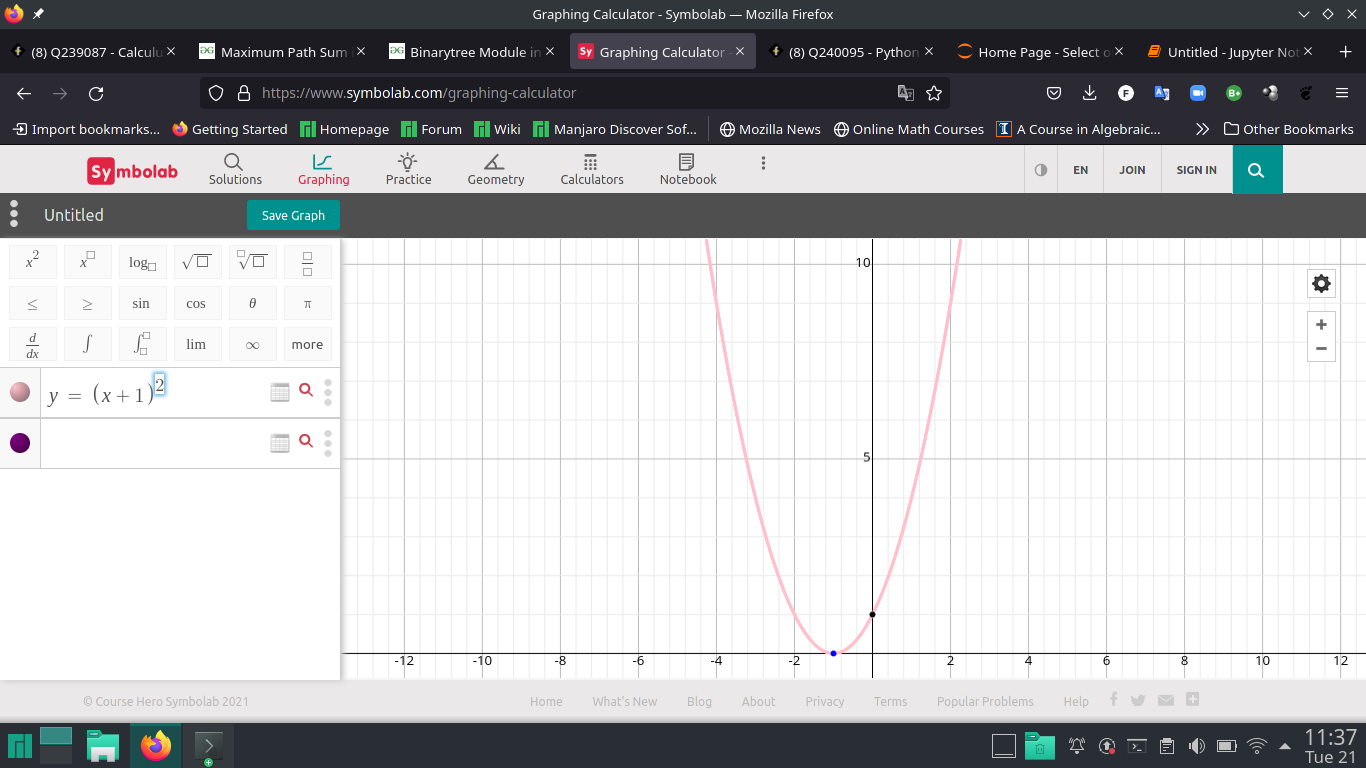Image resolution: width=1366 pixels, height=768 pixels.
Task: Insert the derivative d/dx operator
Action: point(32,344)
